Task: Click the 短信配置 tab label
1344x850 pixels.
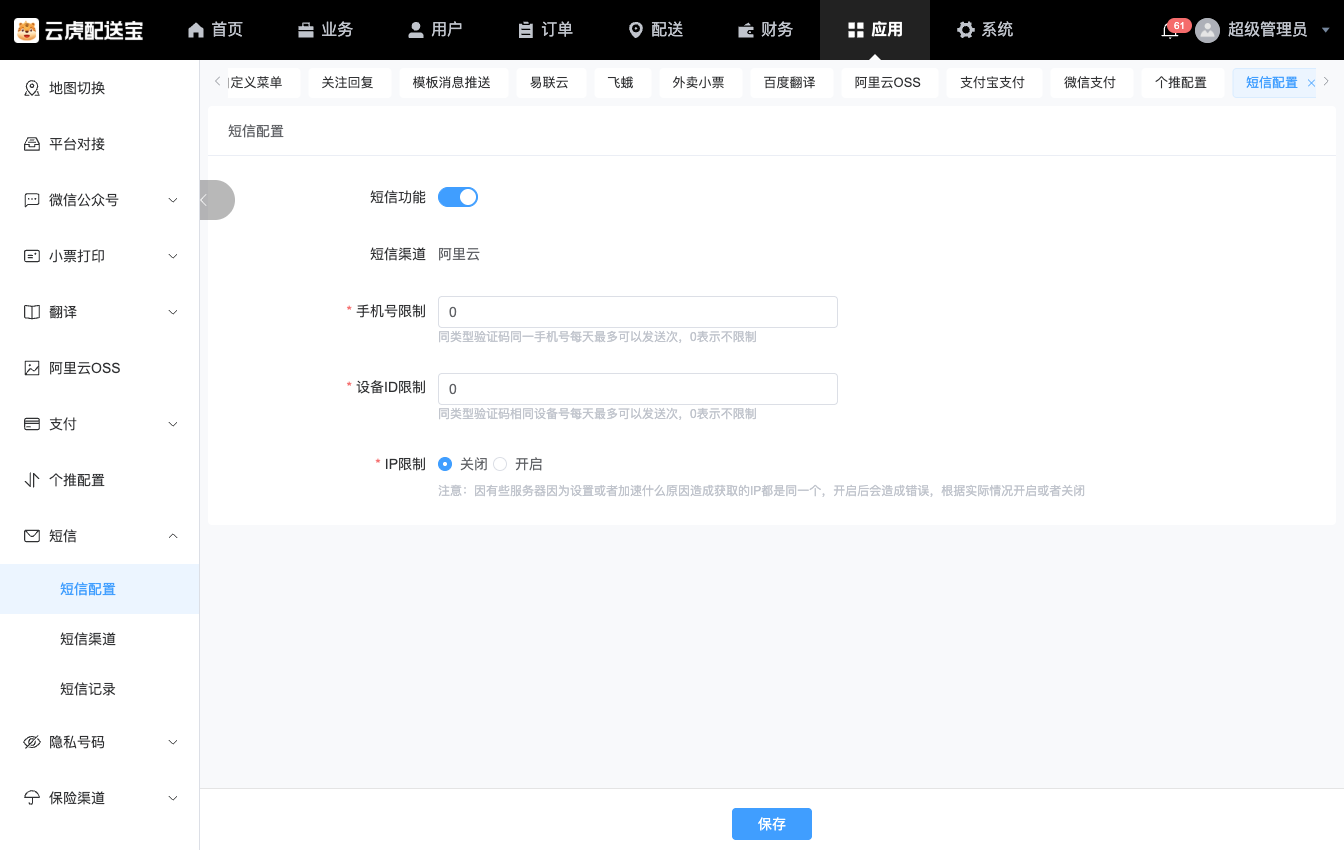Action: point(1271,83)
